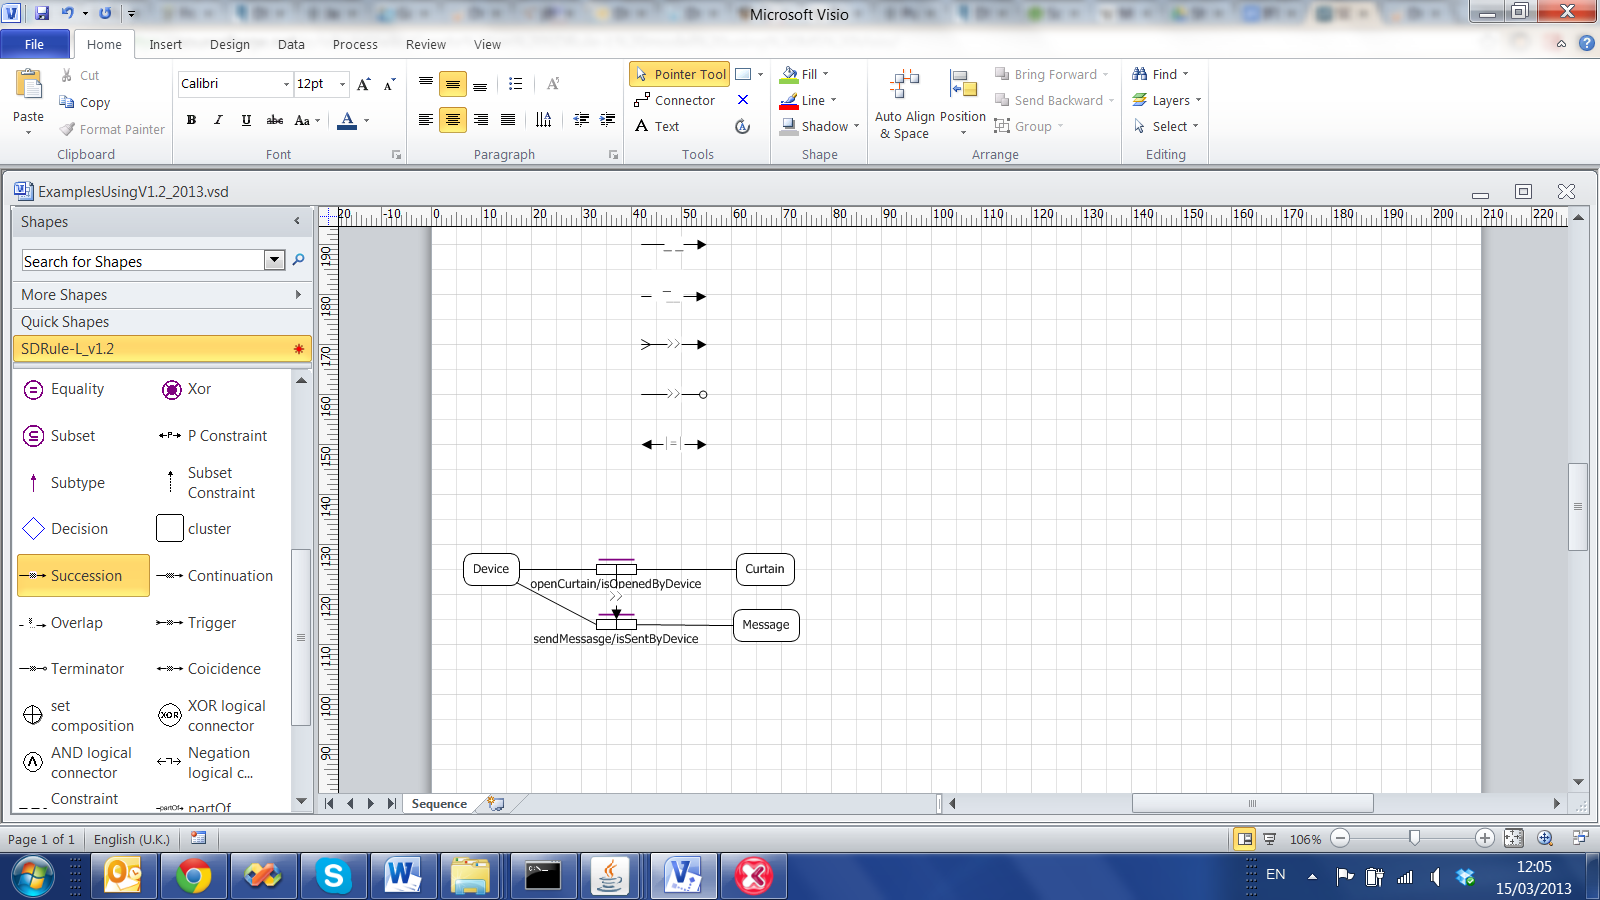
Task: Open the File tab
Action: (35, 44)
